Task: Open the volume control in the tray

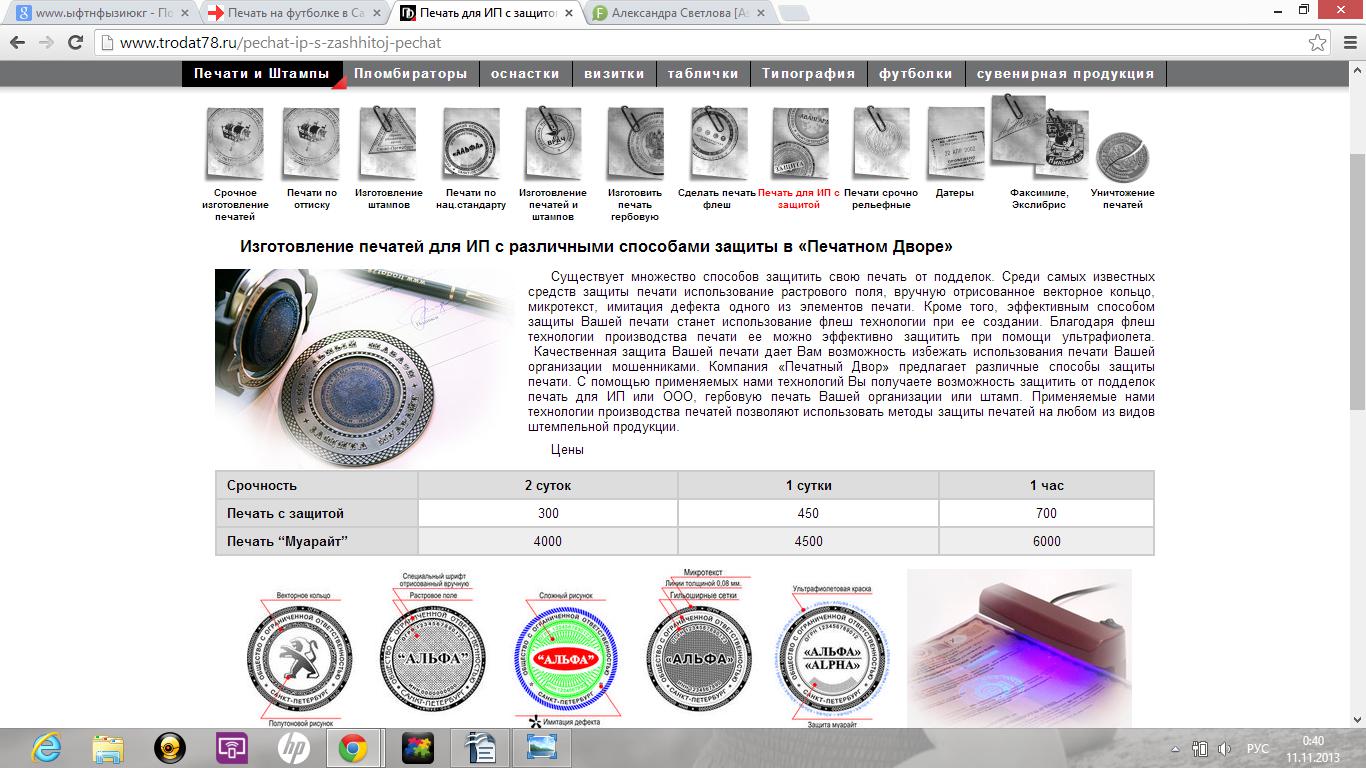Action: tap(1225, 749)
